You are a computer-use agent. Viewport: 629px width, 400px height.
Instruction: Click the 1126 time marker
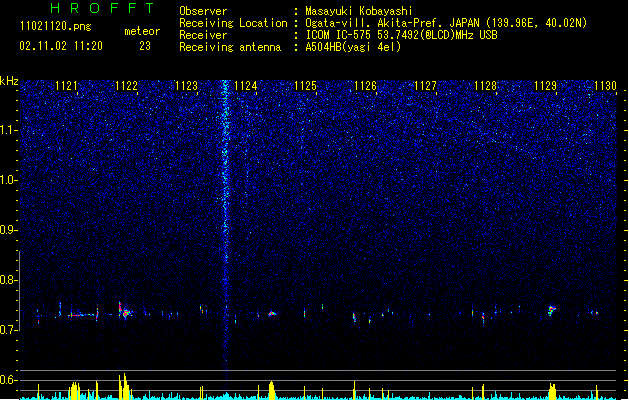pos(365,86)
